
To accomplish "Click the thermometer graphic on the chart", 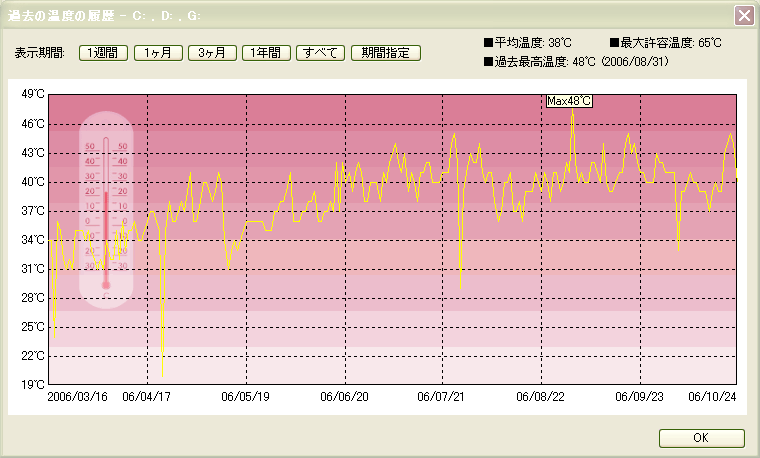I will click(106, 210).
